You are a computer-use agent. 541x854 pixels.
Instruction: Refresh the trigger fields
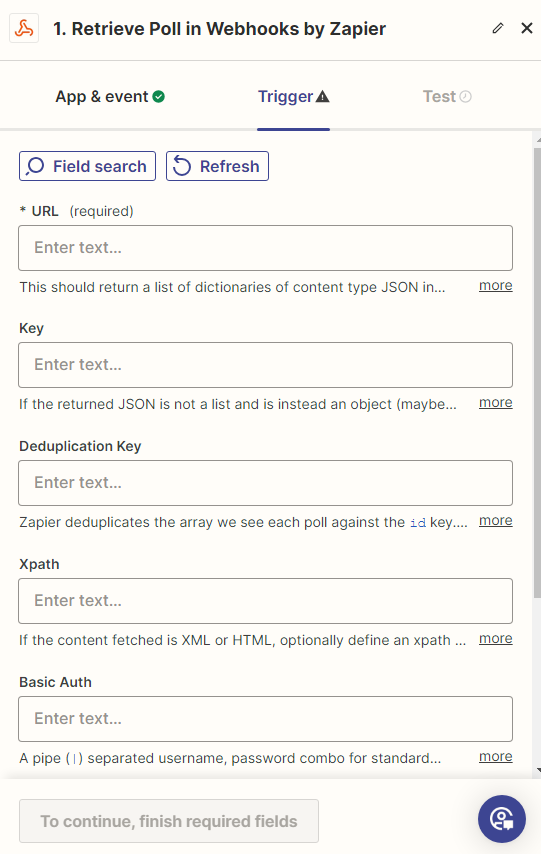217,166
